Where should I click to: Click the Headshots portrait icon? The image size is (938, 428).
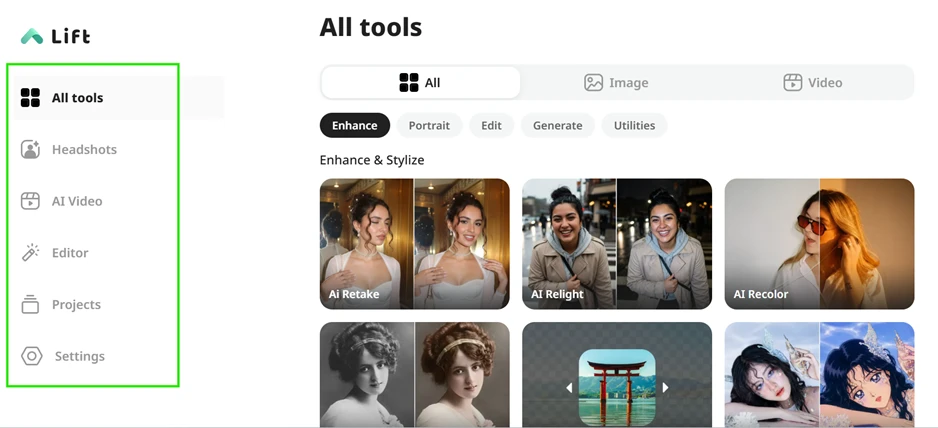pyautogui.click(x=30, y=149)
